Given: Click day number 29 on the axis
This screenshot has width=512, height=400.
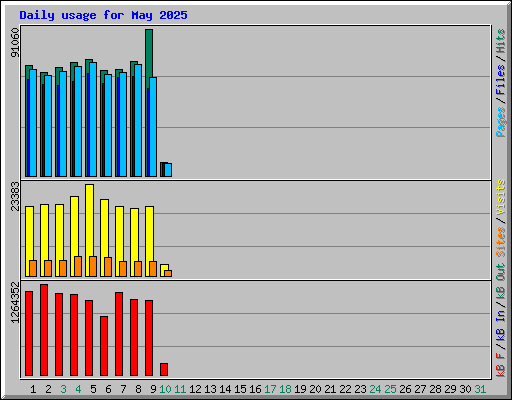Looking at the screenshot, I should click(x=450, y=389).
